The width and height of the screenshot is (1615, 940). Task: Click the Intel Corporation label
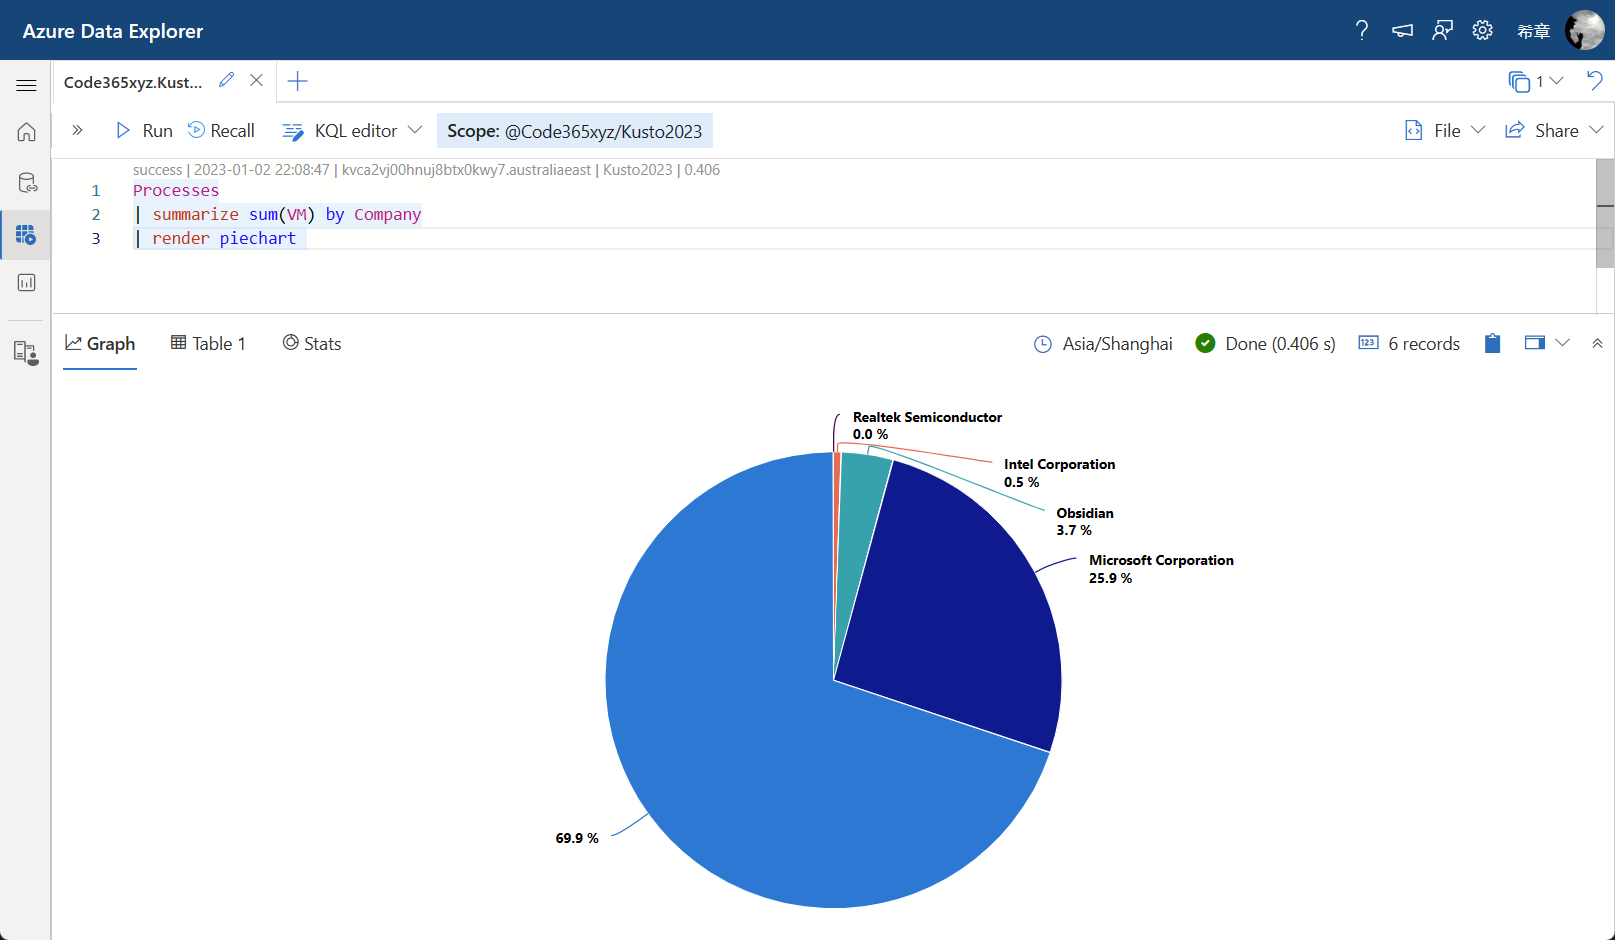point(1059,464)
